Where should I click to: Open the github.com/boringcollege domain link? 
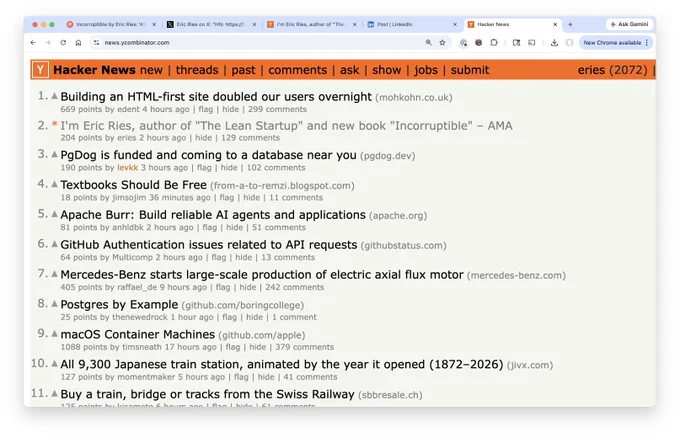pyautogui.click(x=242, y=305)
